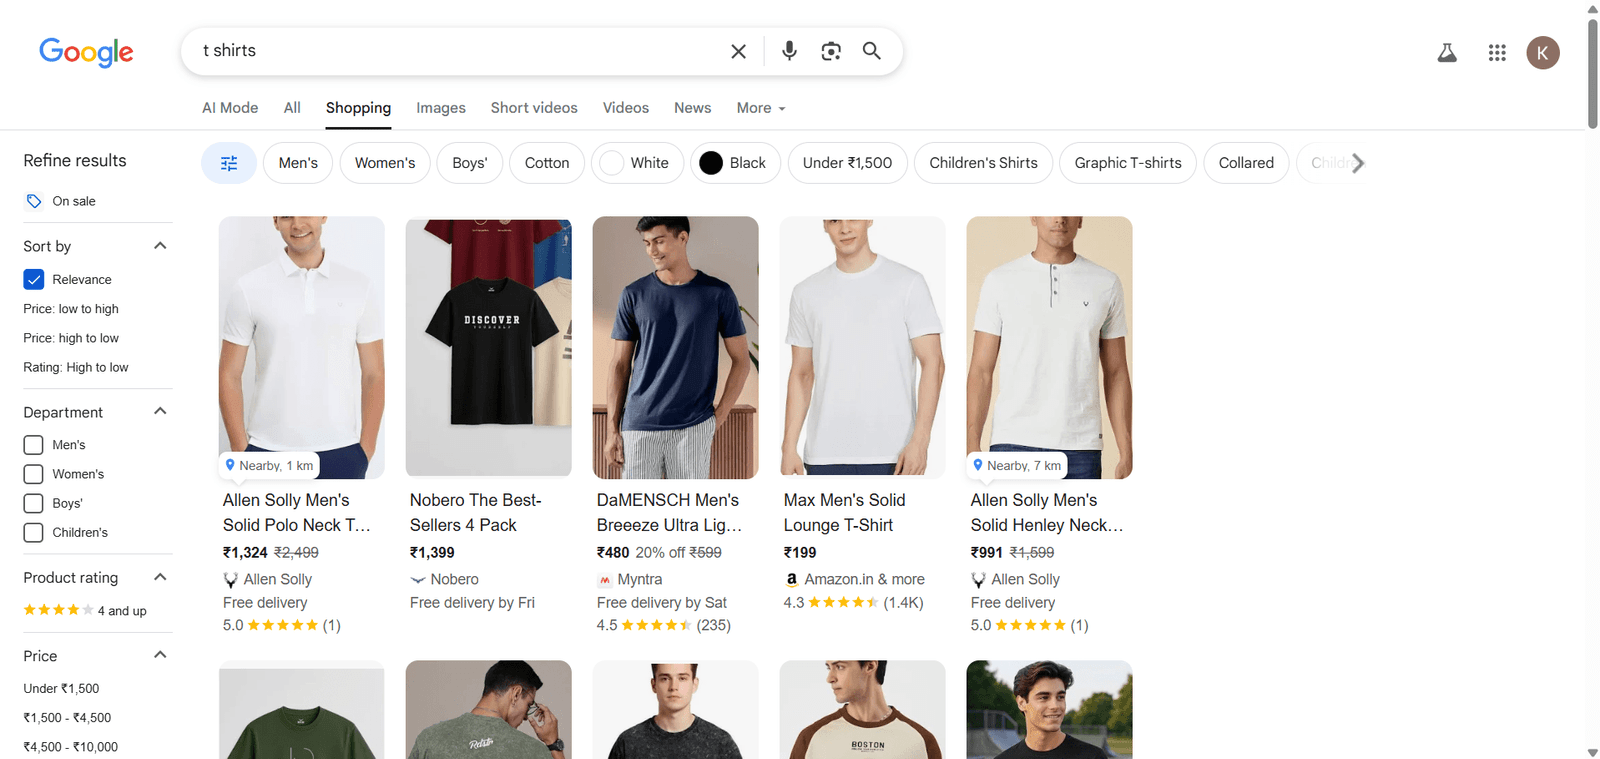Viewport: 1600px width, 759px height.
Task: Tick the Women's department checkbox
Action: tap(34, 474)
